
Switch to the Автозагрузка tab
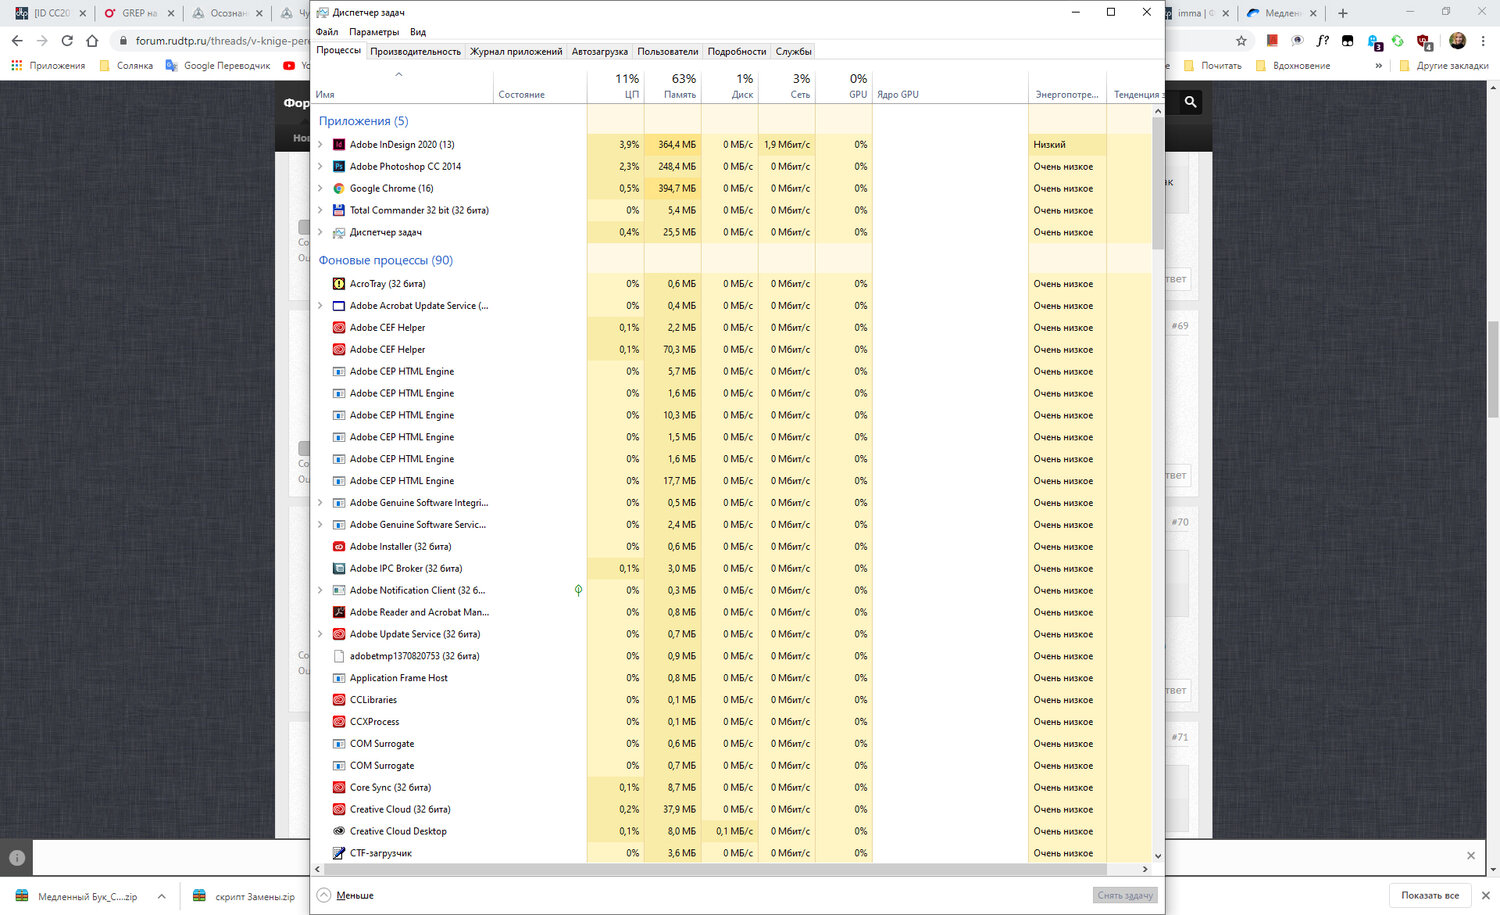(600, 52)
